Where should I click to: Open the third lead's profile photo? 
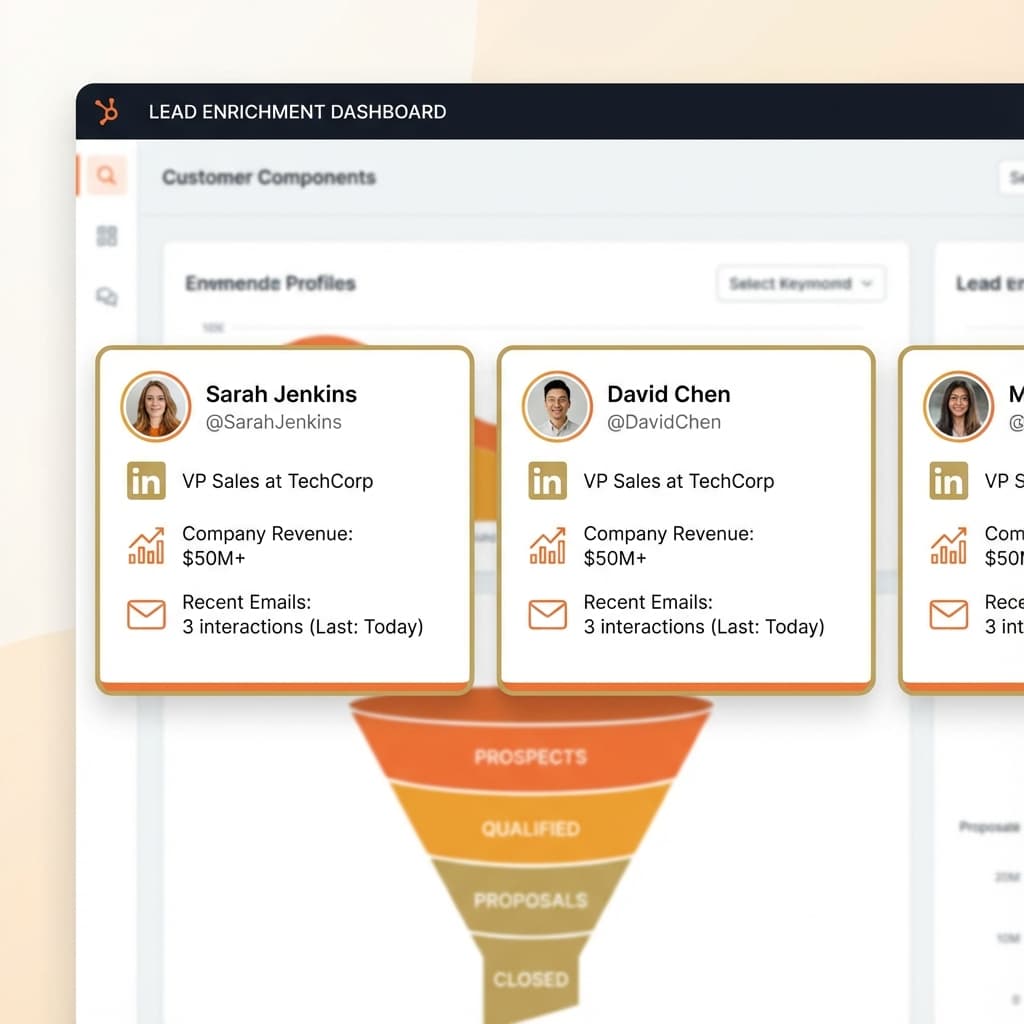tap(958, 407)
